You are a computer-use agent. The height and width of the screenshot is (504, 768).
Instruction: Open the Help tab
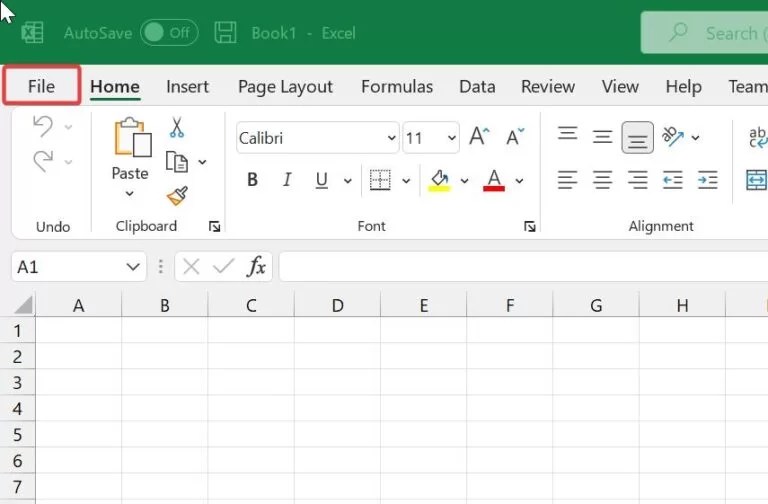[684, 87]
